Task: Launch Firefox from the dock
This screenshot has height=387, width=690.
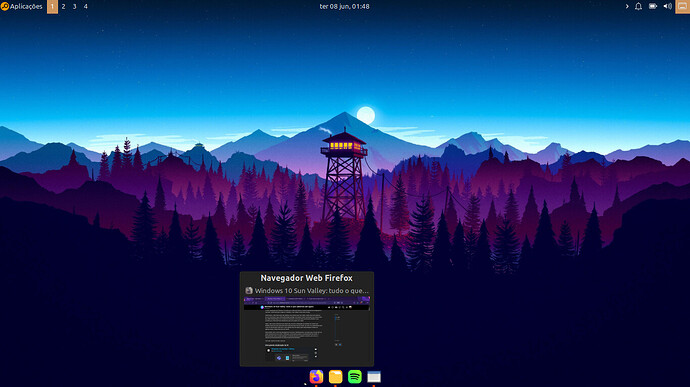Action: click(x=316, y=376)
